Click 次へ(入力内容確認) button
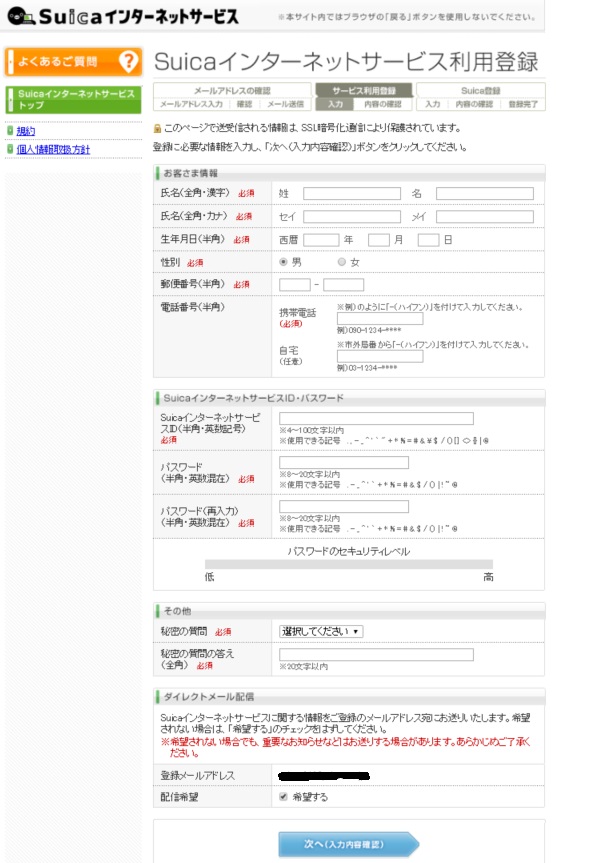This screenshot has width=593, height=863. click(349, 844)
